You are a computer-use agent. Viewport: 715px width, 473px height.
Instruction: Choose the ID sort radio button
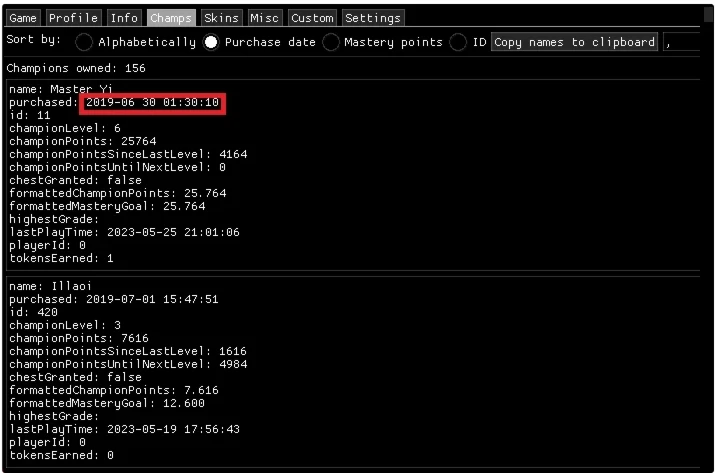(x=459, y=43)
